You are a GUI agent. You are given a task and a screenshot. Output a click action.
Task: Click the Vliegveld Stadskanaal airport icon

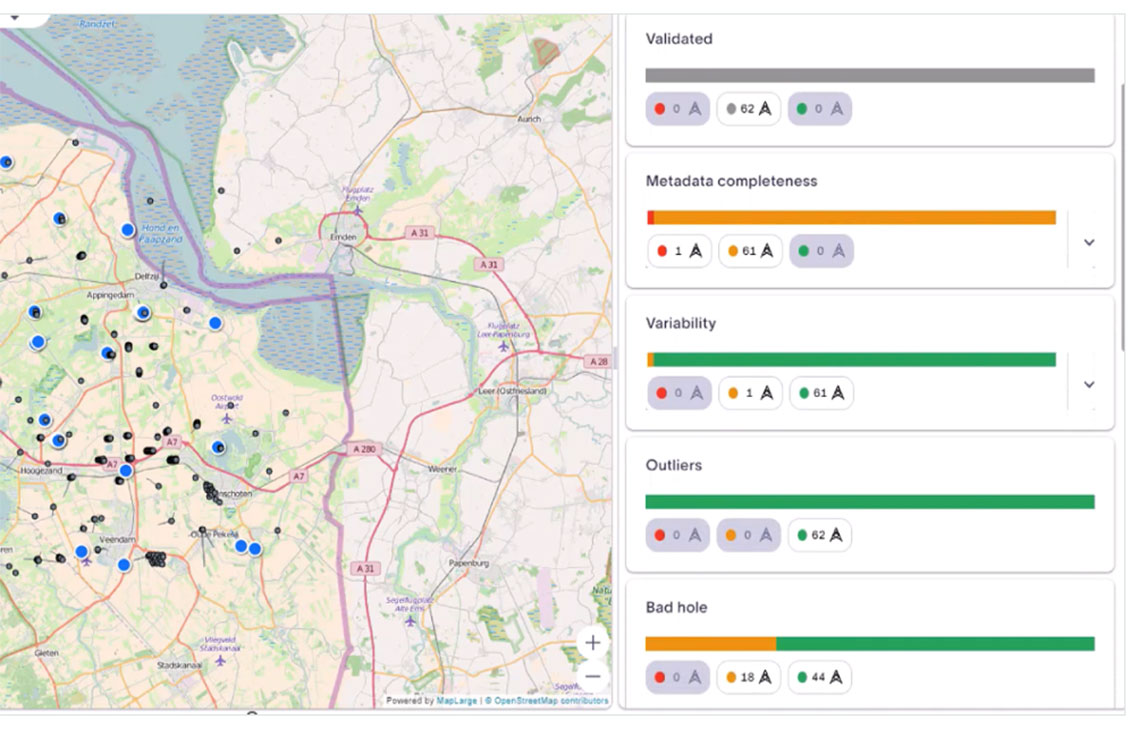click(220, 660)
